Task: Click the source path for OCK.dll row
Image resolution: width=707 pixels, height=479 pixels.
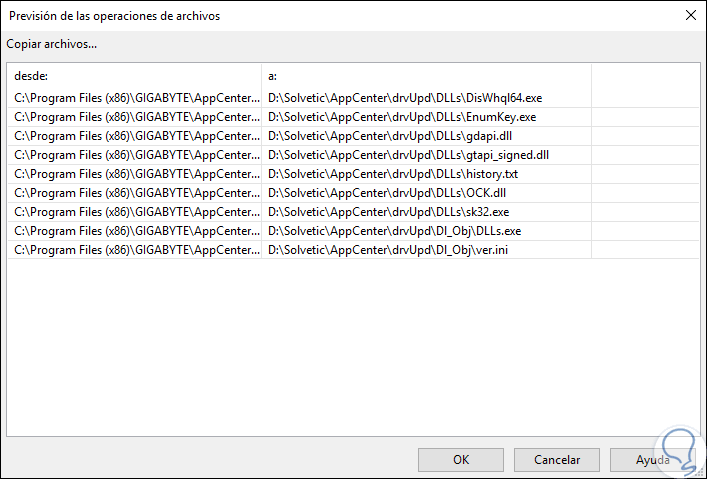Action: (135, 193)
